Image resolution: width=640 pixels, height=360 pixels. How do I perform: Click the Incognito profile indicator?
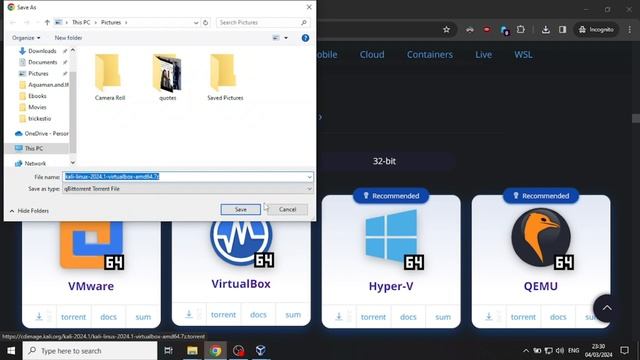596,29
